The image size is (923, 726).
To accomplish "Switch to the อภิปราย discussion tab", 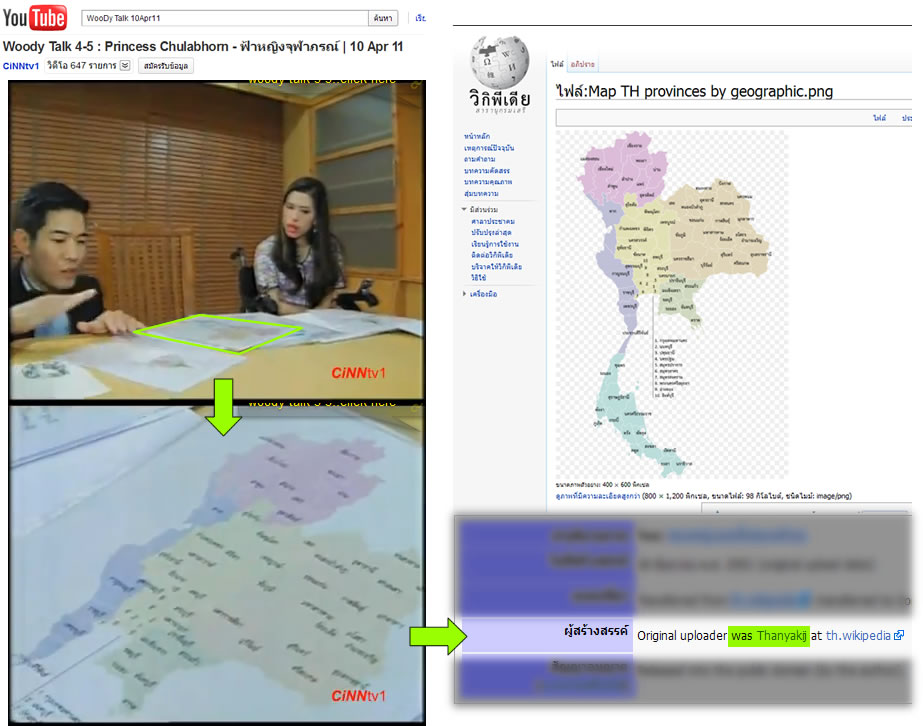I will tap(583, 64).
